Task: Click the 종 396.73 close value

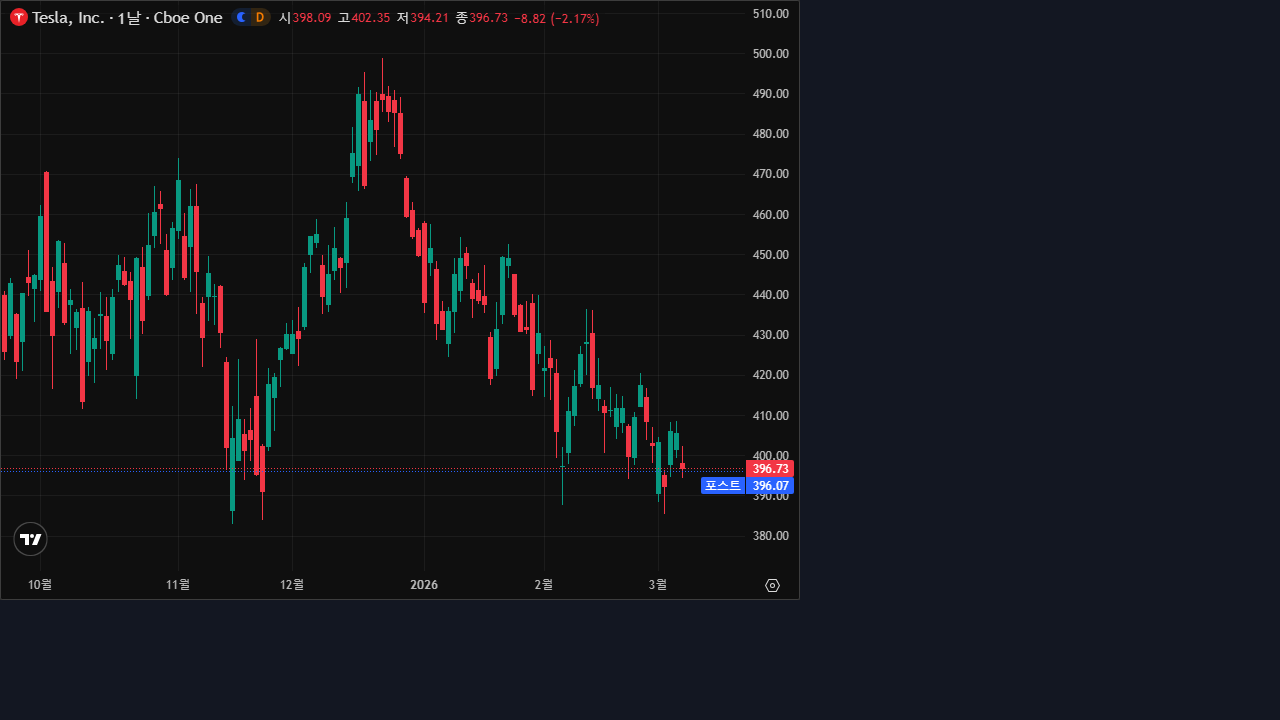Action: (x=481, y=18)
